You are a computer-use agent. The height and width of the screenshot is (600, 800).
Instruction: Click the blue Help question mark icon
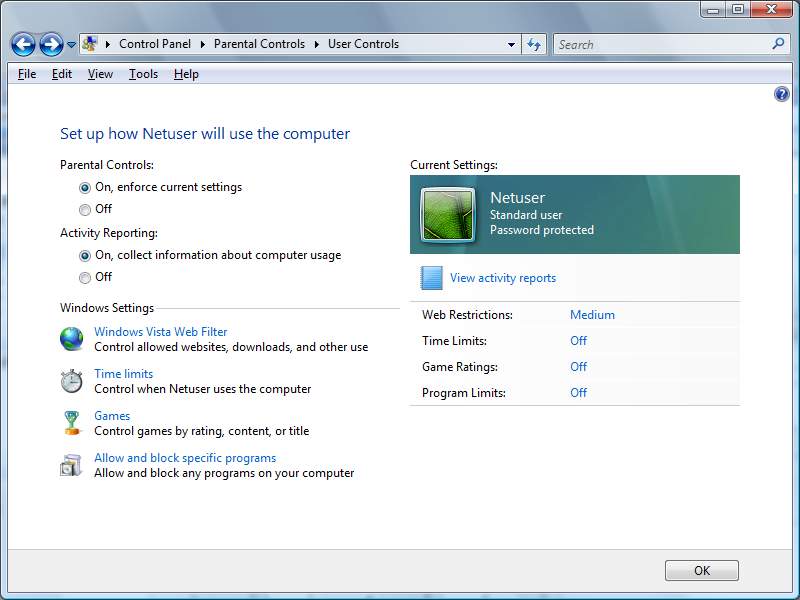[782, 94]
